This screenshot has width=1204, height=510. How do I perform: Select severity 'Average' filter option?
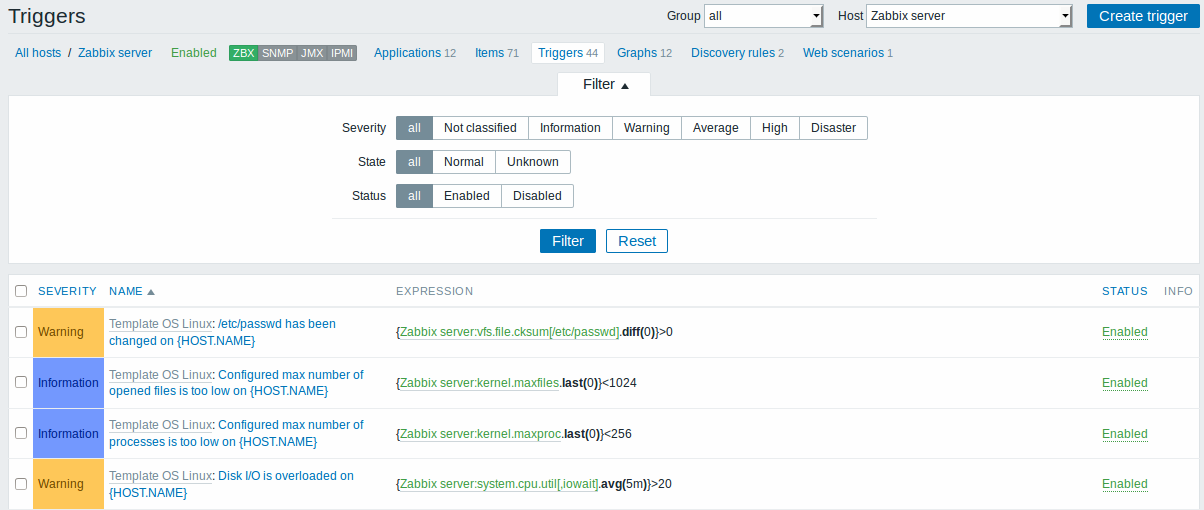coord(716,128)
